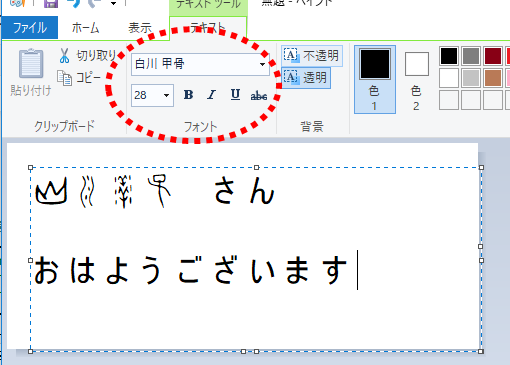Click the text さん in the text box
The height and width of the screenshot is (365, 510).
click(244, 191)
